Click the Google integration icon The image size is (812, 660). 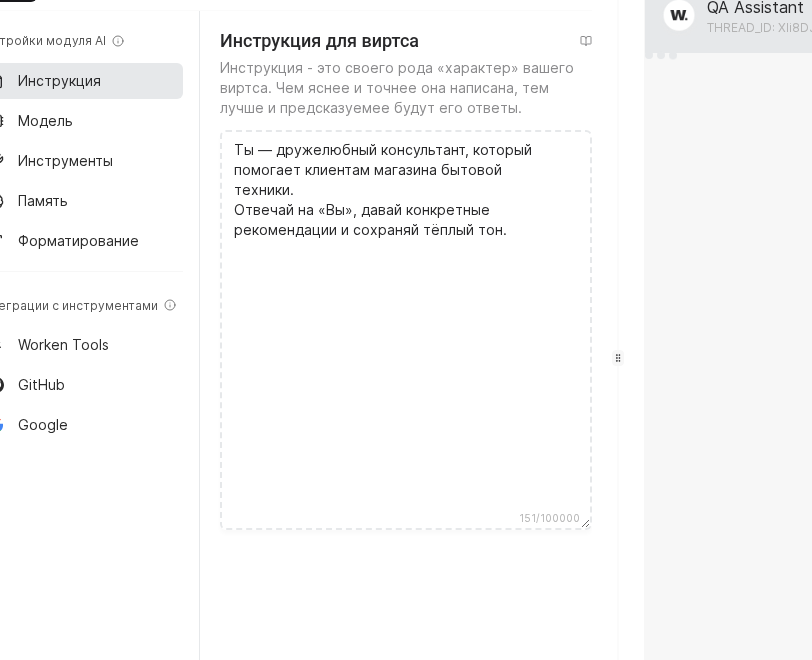pos(2,425)
